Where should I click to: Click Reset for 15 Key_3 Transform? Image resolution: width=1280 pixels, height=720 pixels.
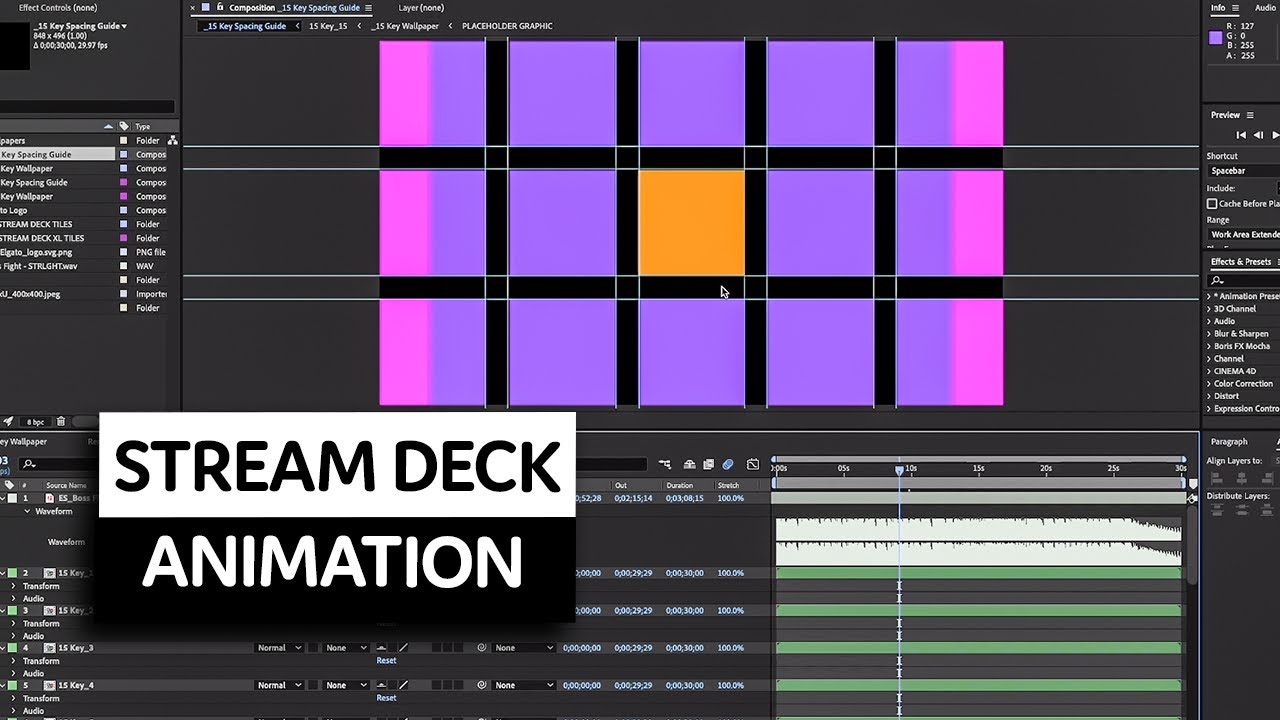386,661
